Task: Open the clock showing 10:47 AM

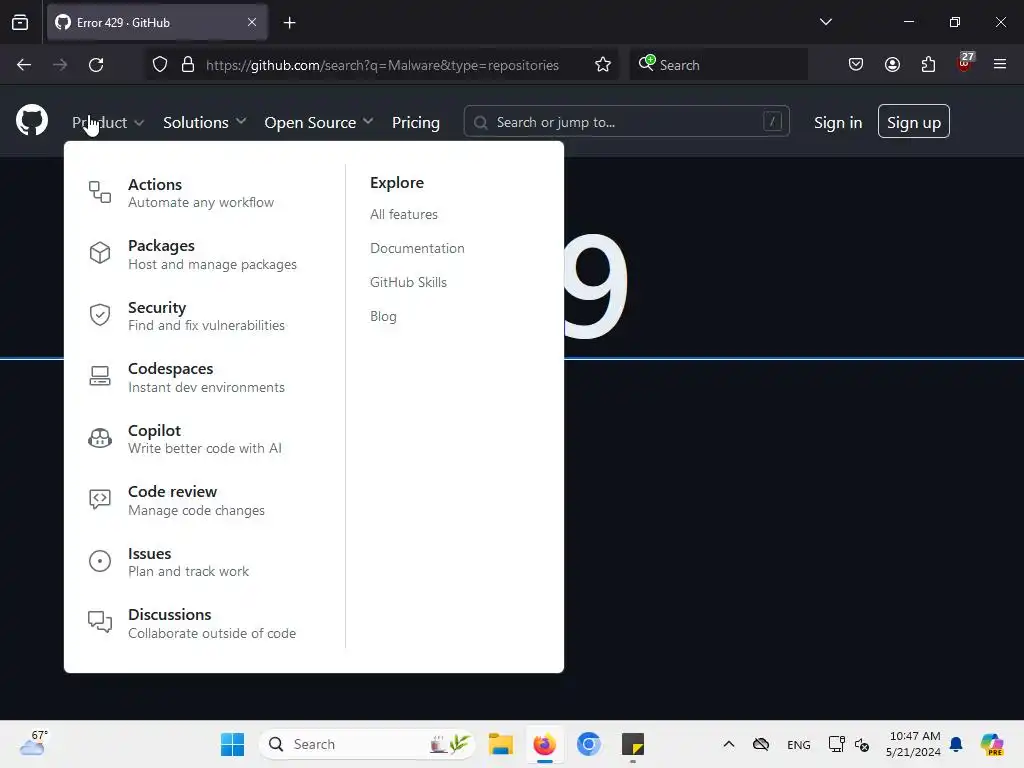Action: point(914,744)
